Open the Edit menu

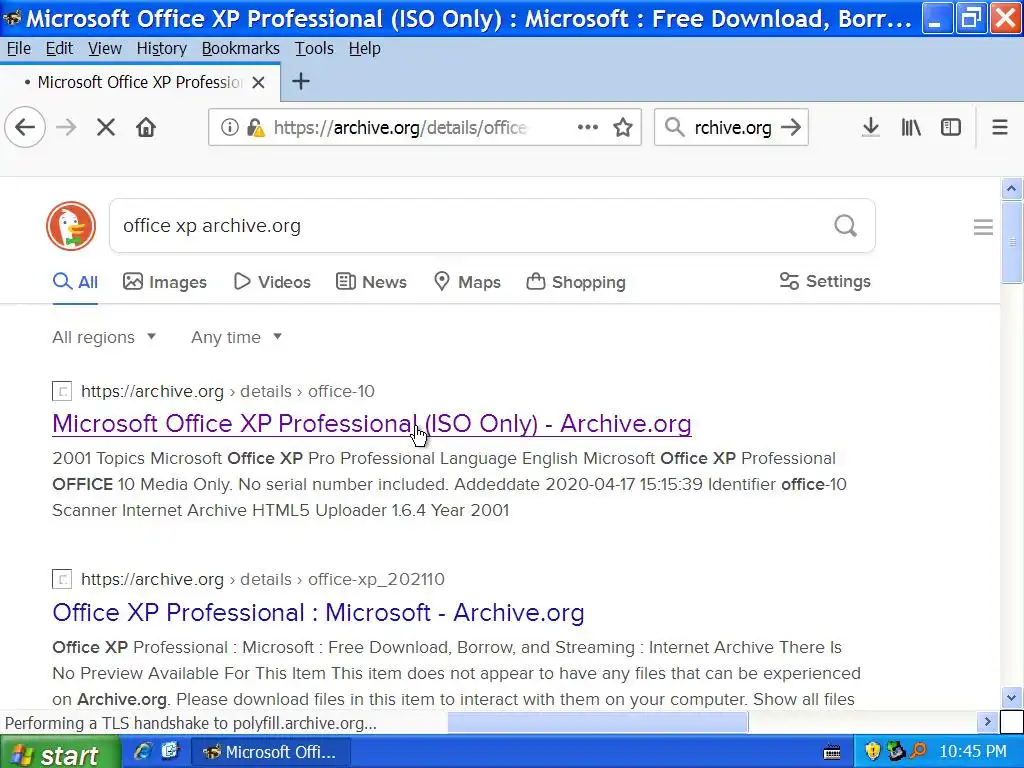point(59,48)
